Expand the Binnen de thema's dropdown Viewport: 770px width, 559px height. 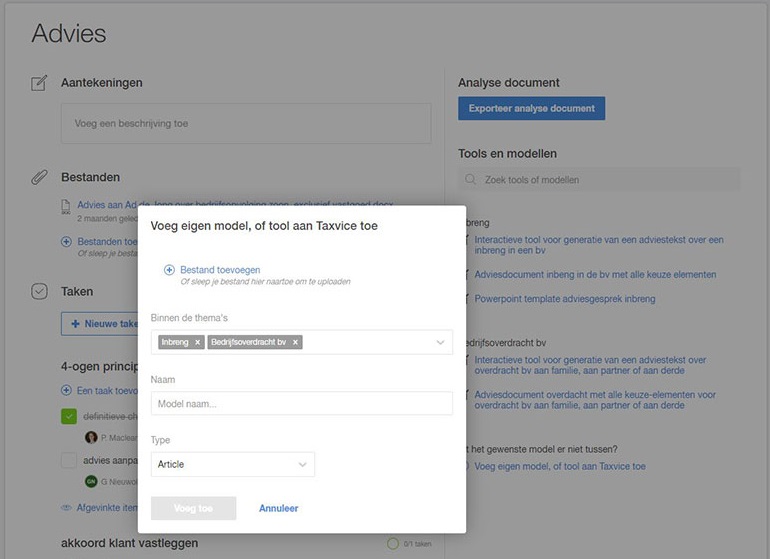pos(440,342)
